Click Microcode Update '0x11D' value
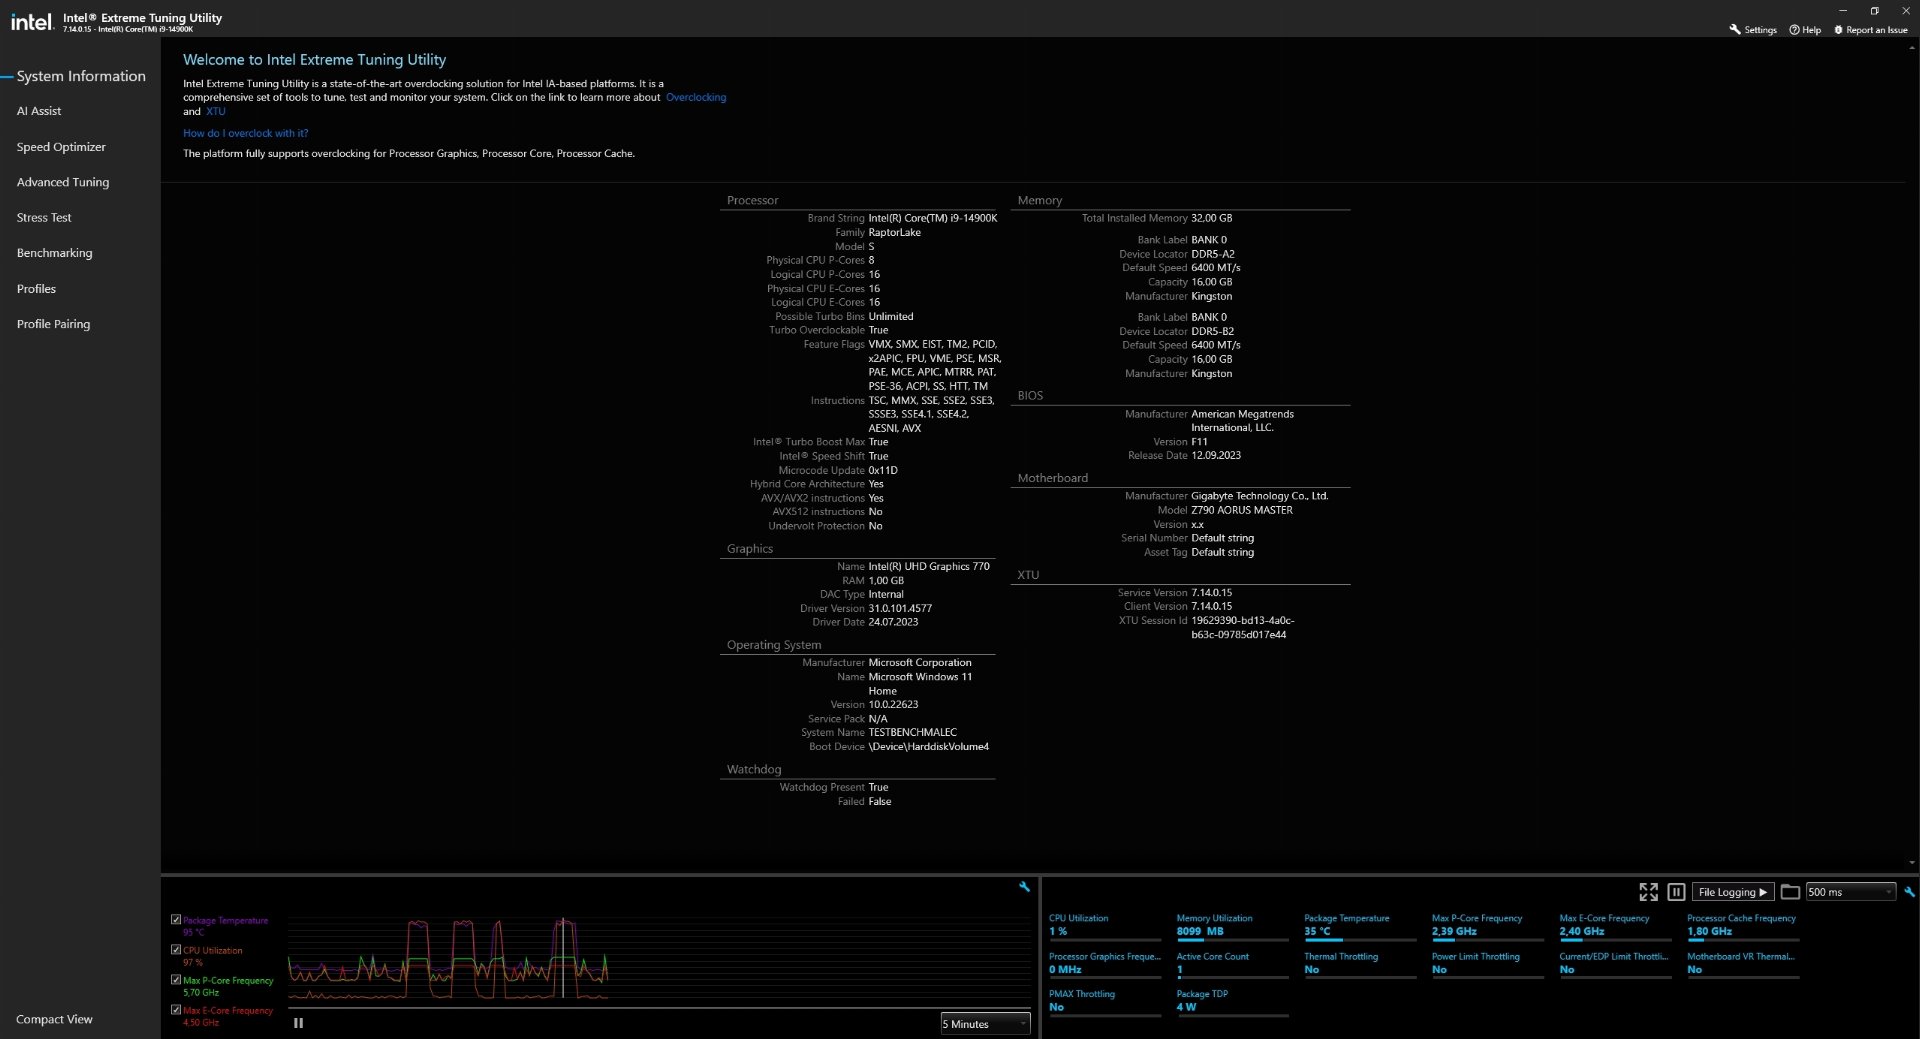The width and height of the screenshot is (1920, 1039). 883,470
